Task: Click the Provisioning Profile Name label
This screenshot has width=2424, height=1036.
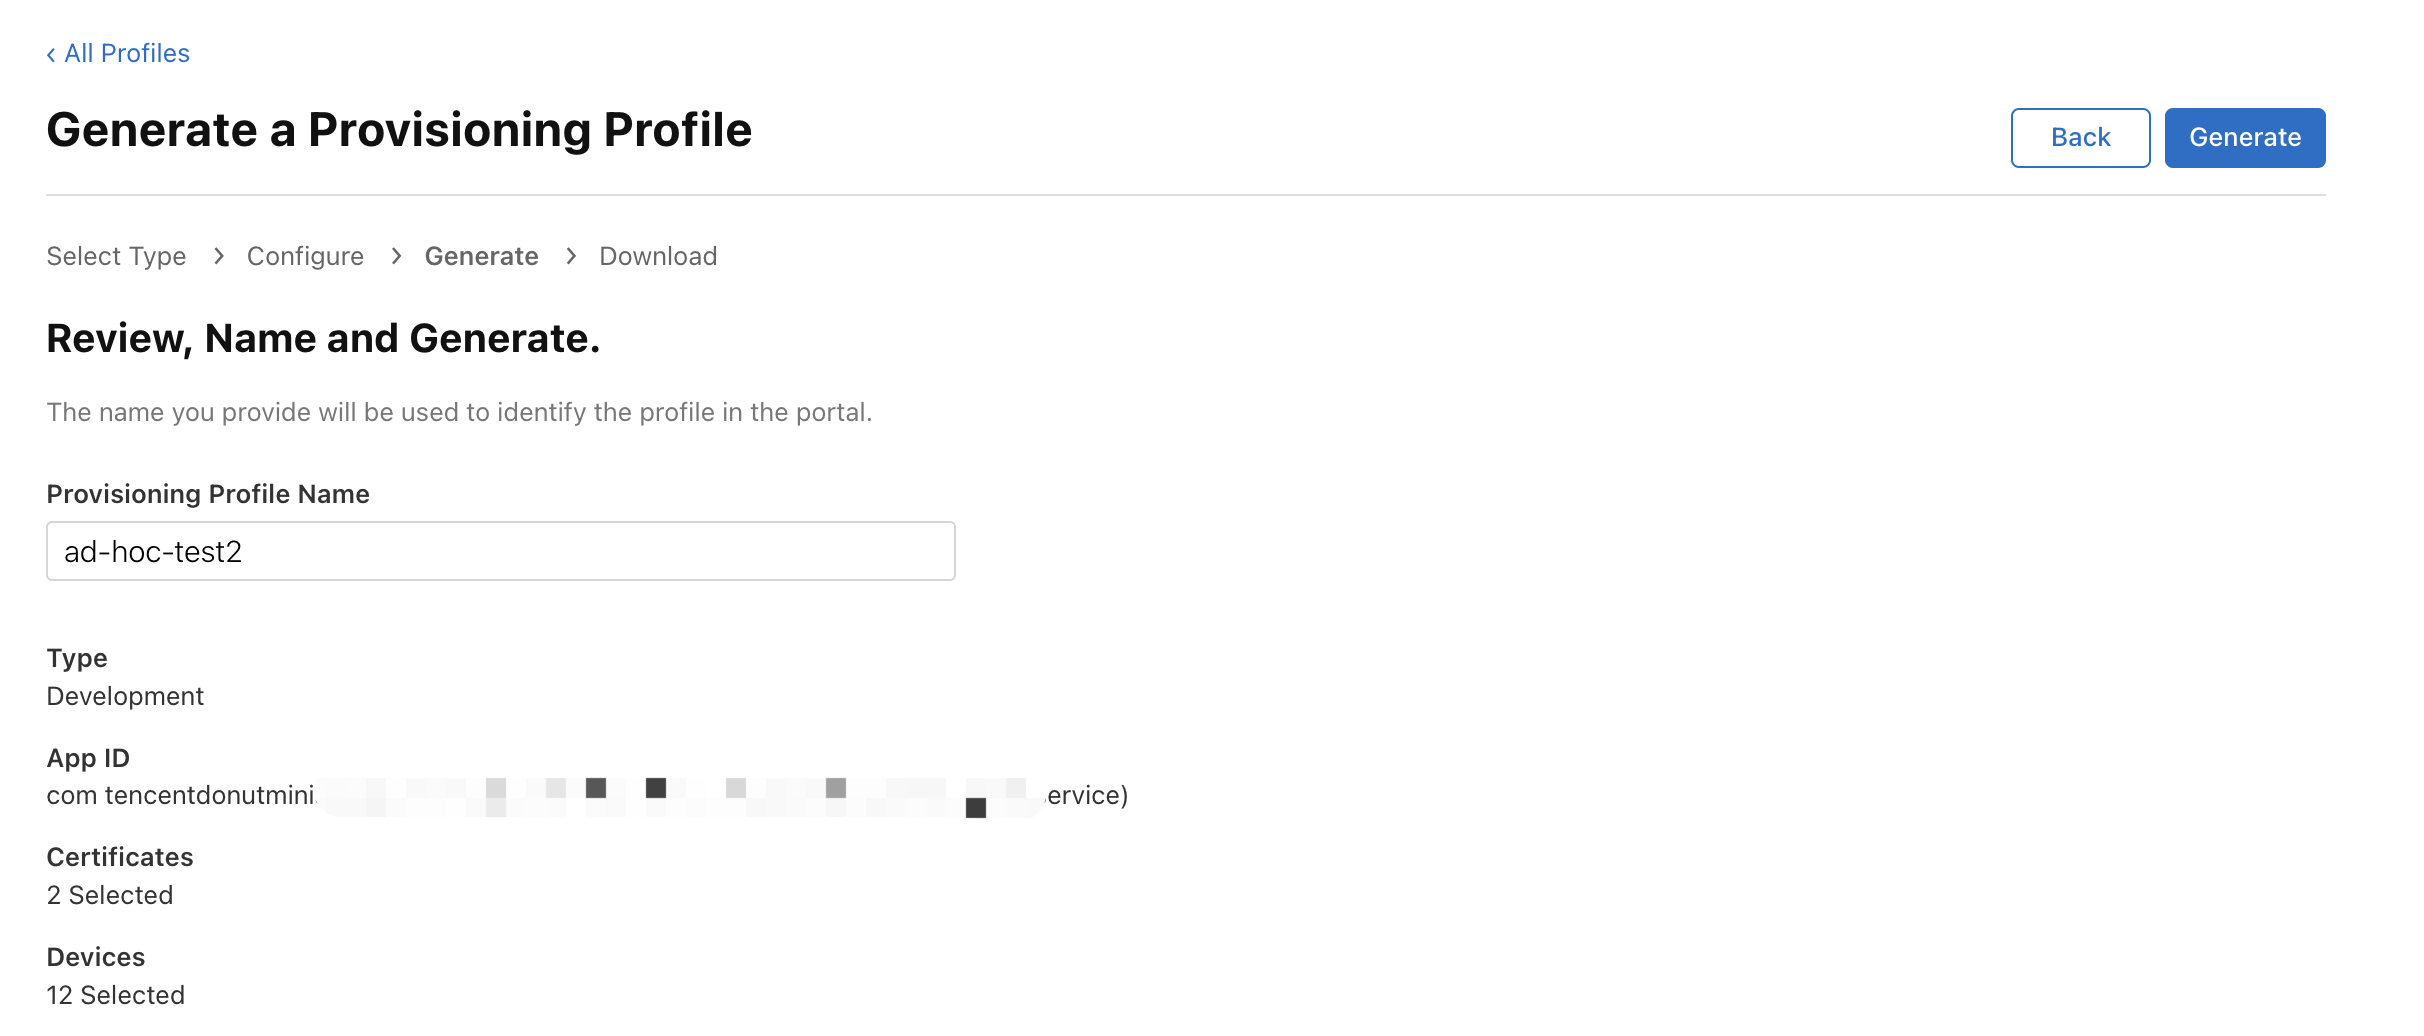Action: [208, 494]
